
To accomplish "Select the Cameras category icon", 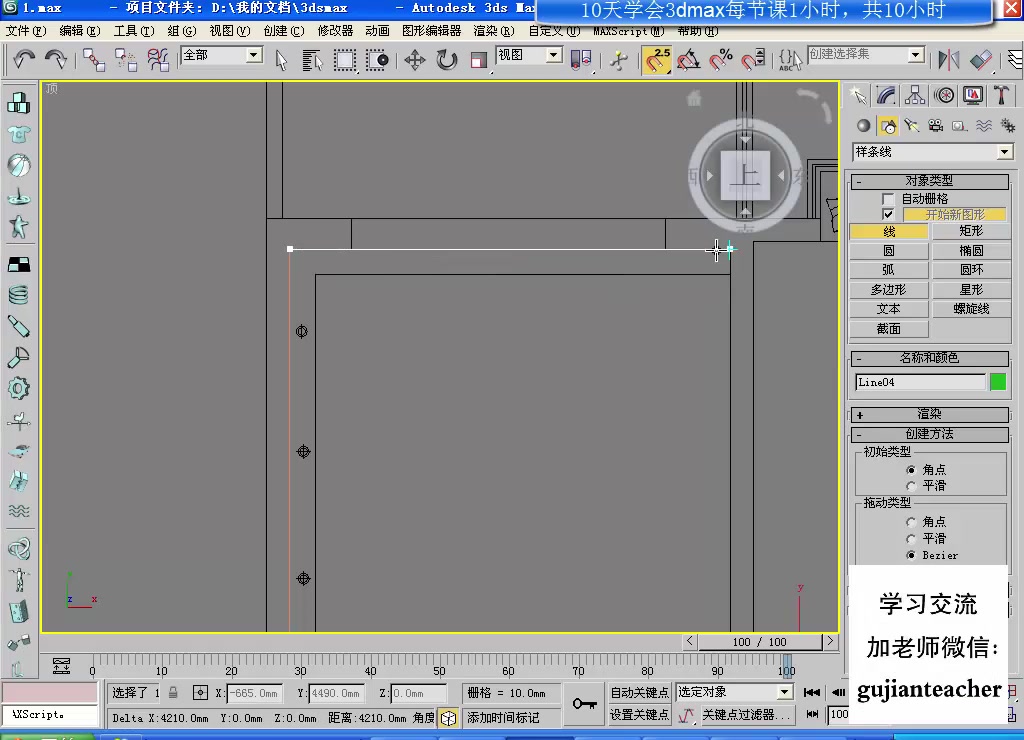I will [936, 125].
